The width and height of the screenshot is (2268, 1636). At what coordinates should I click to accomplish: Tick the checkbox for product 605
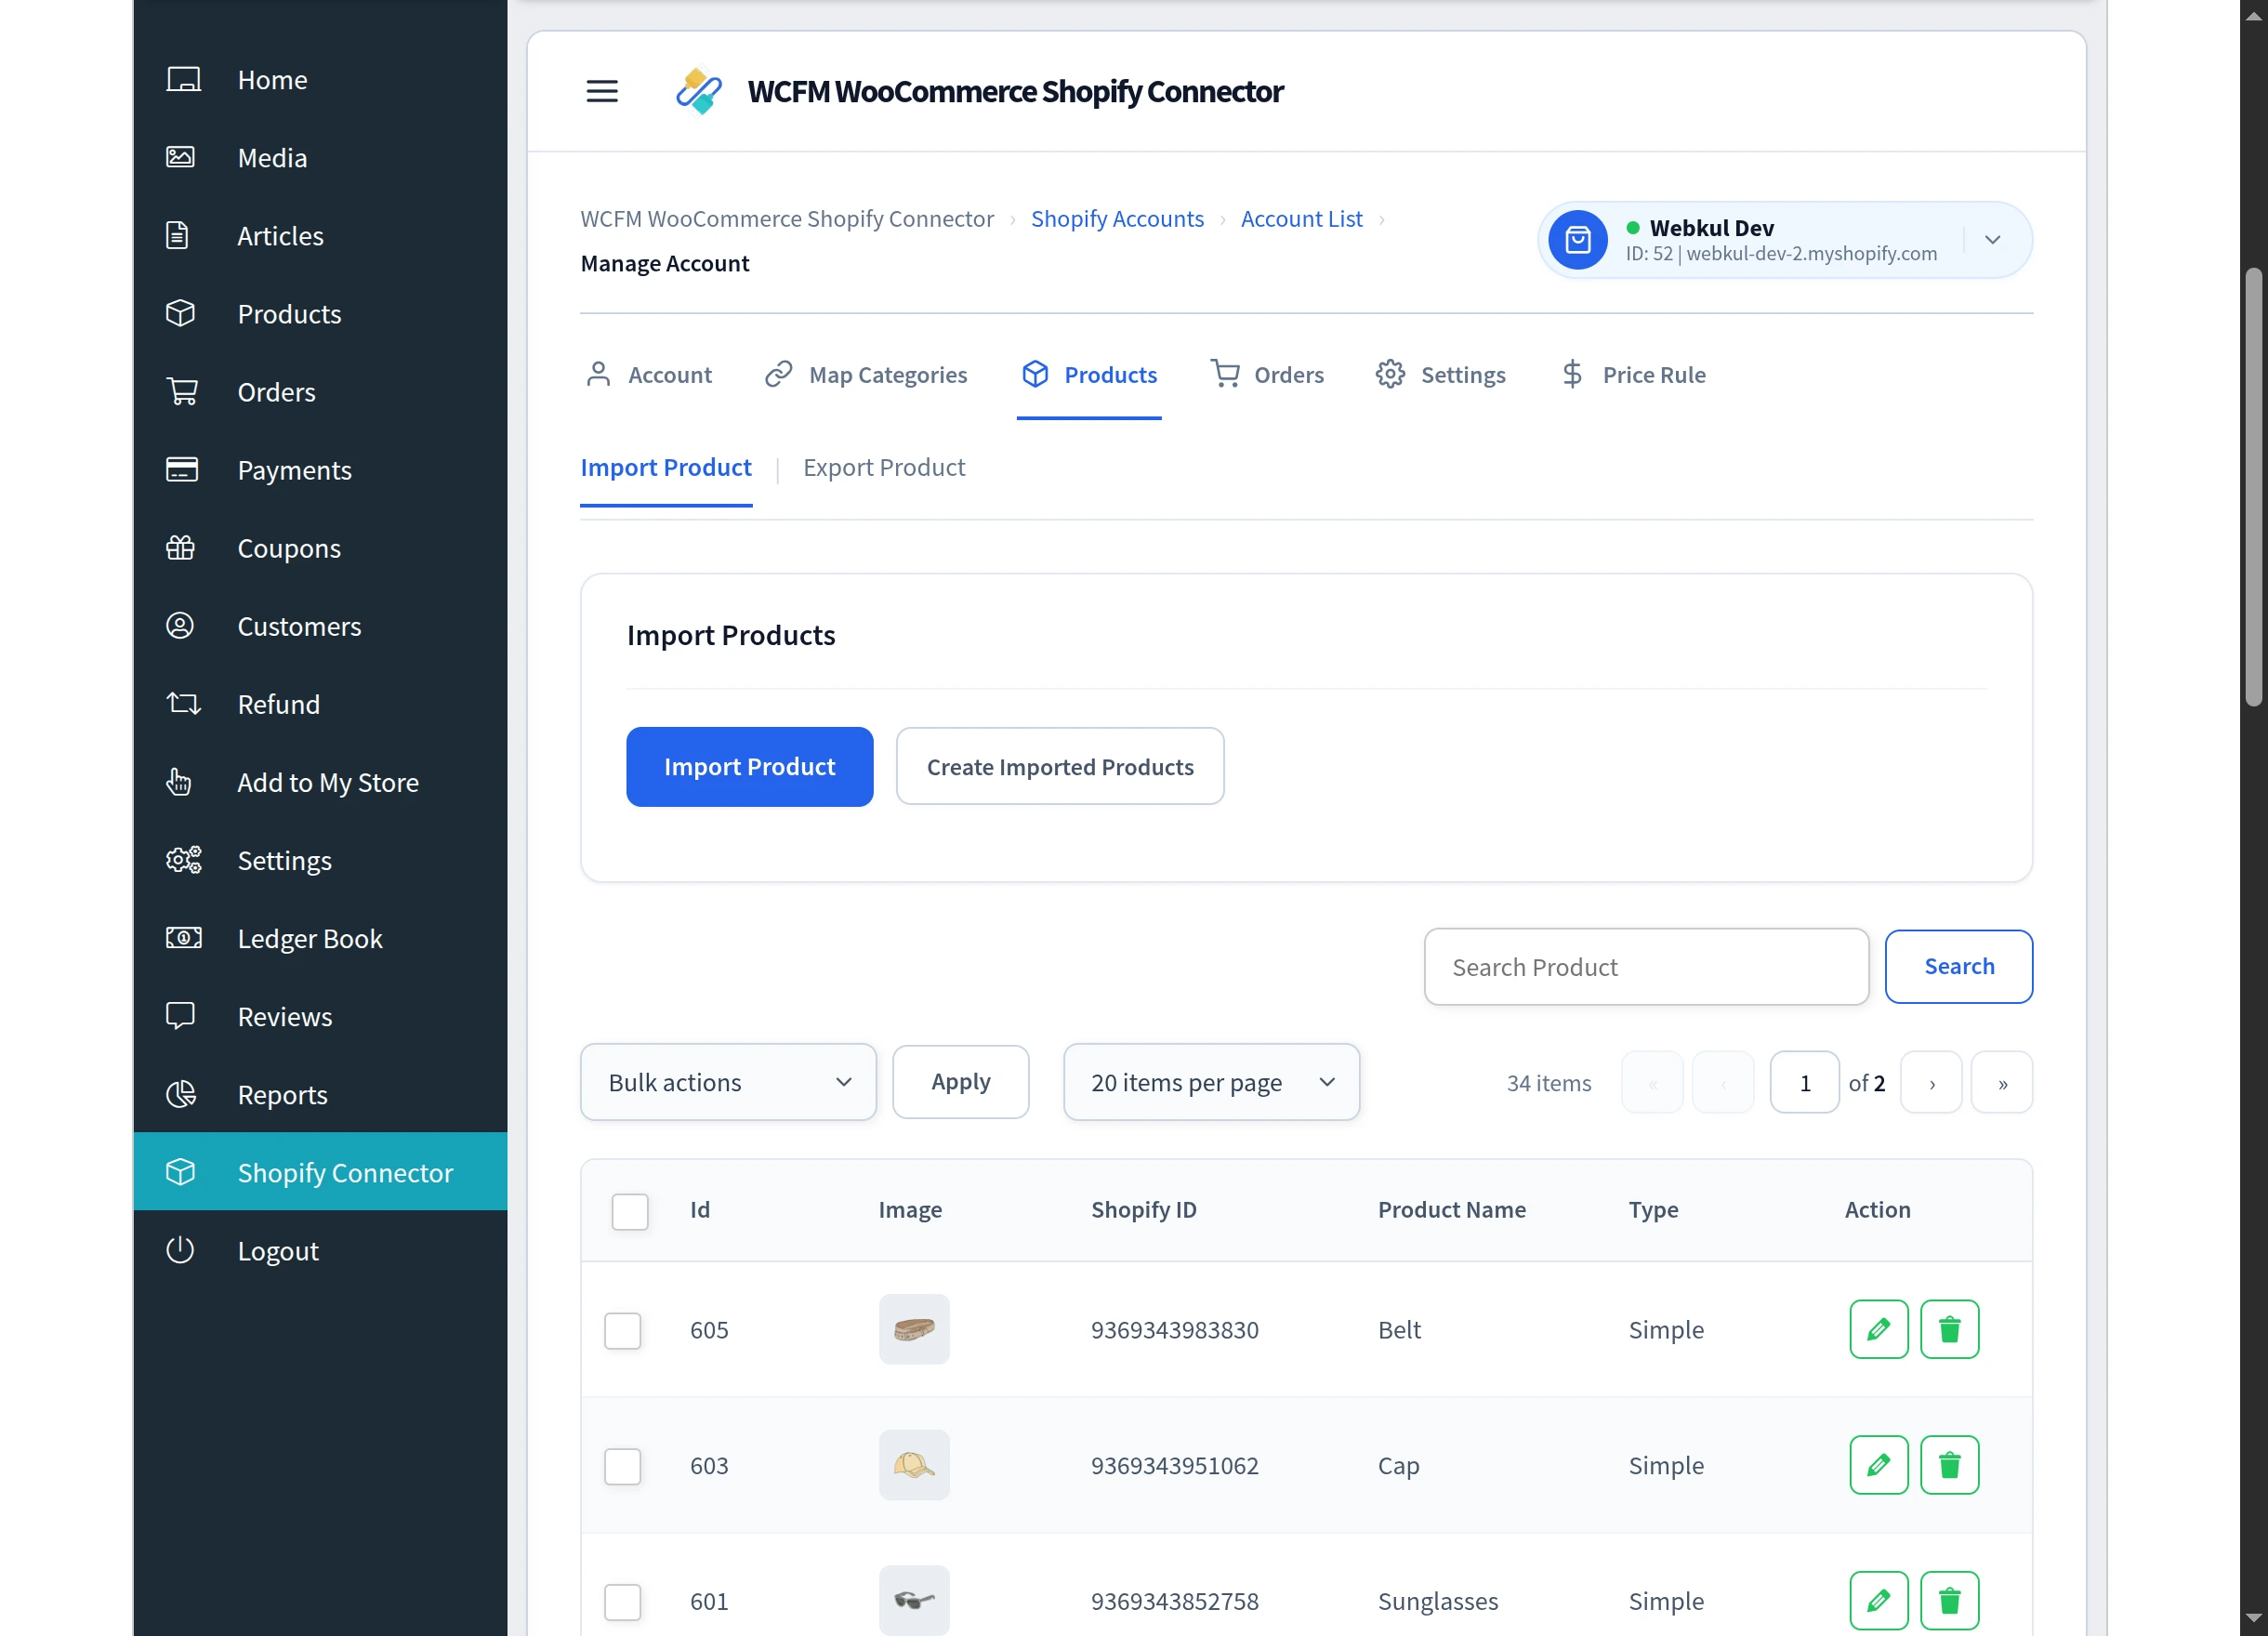click(623, 1330)
